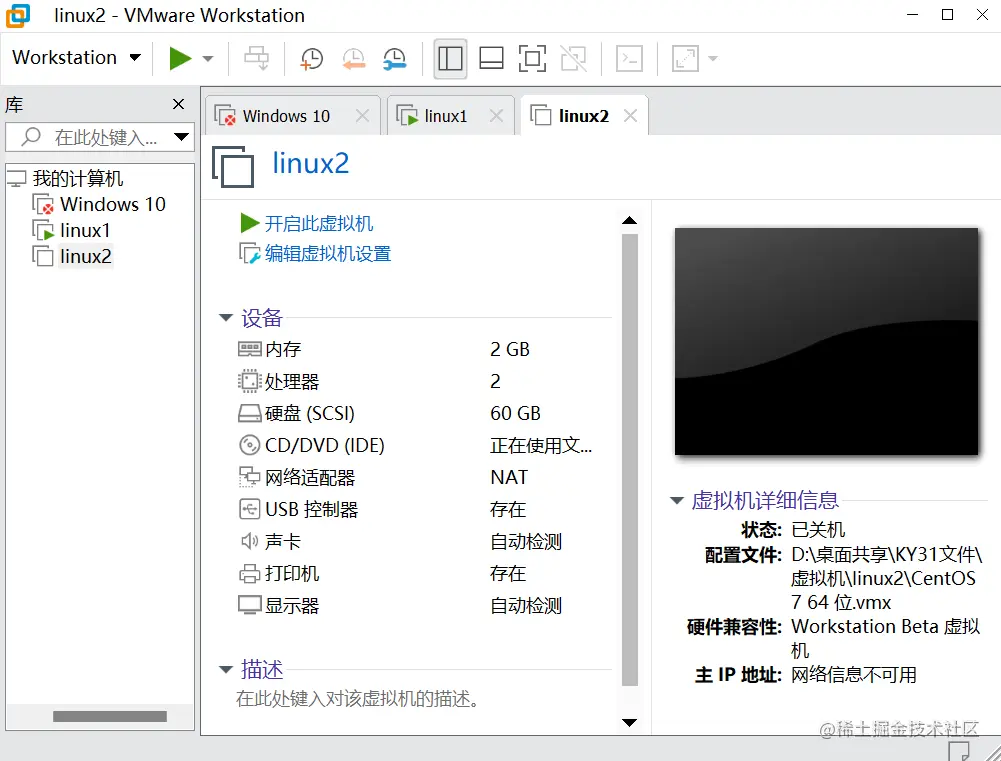Viewport: 1001px width, 761px height.
Task: Collapse the 设备 devices section
Action: tap(226, 317)
